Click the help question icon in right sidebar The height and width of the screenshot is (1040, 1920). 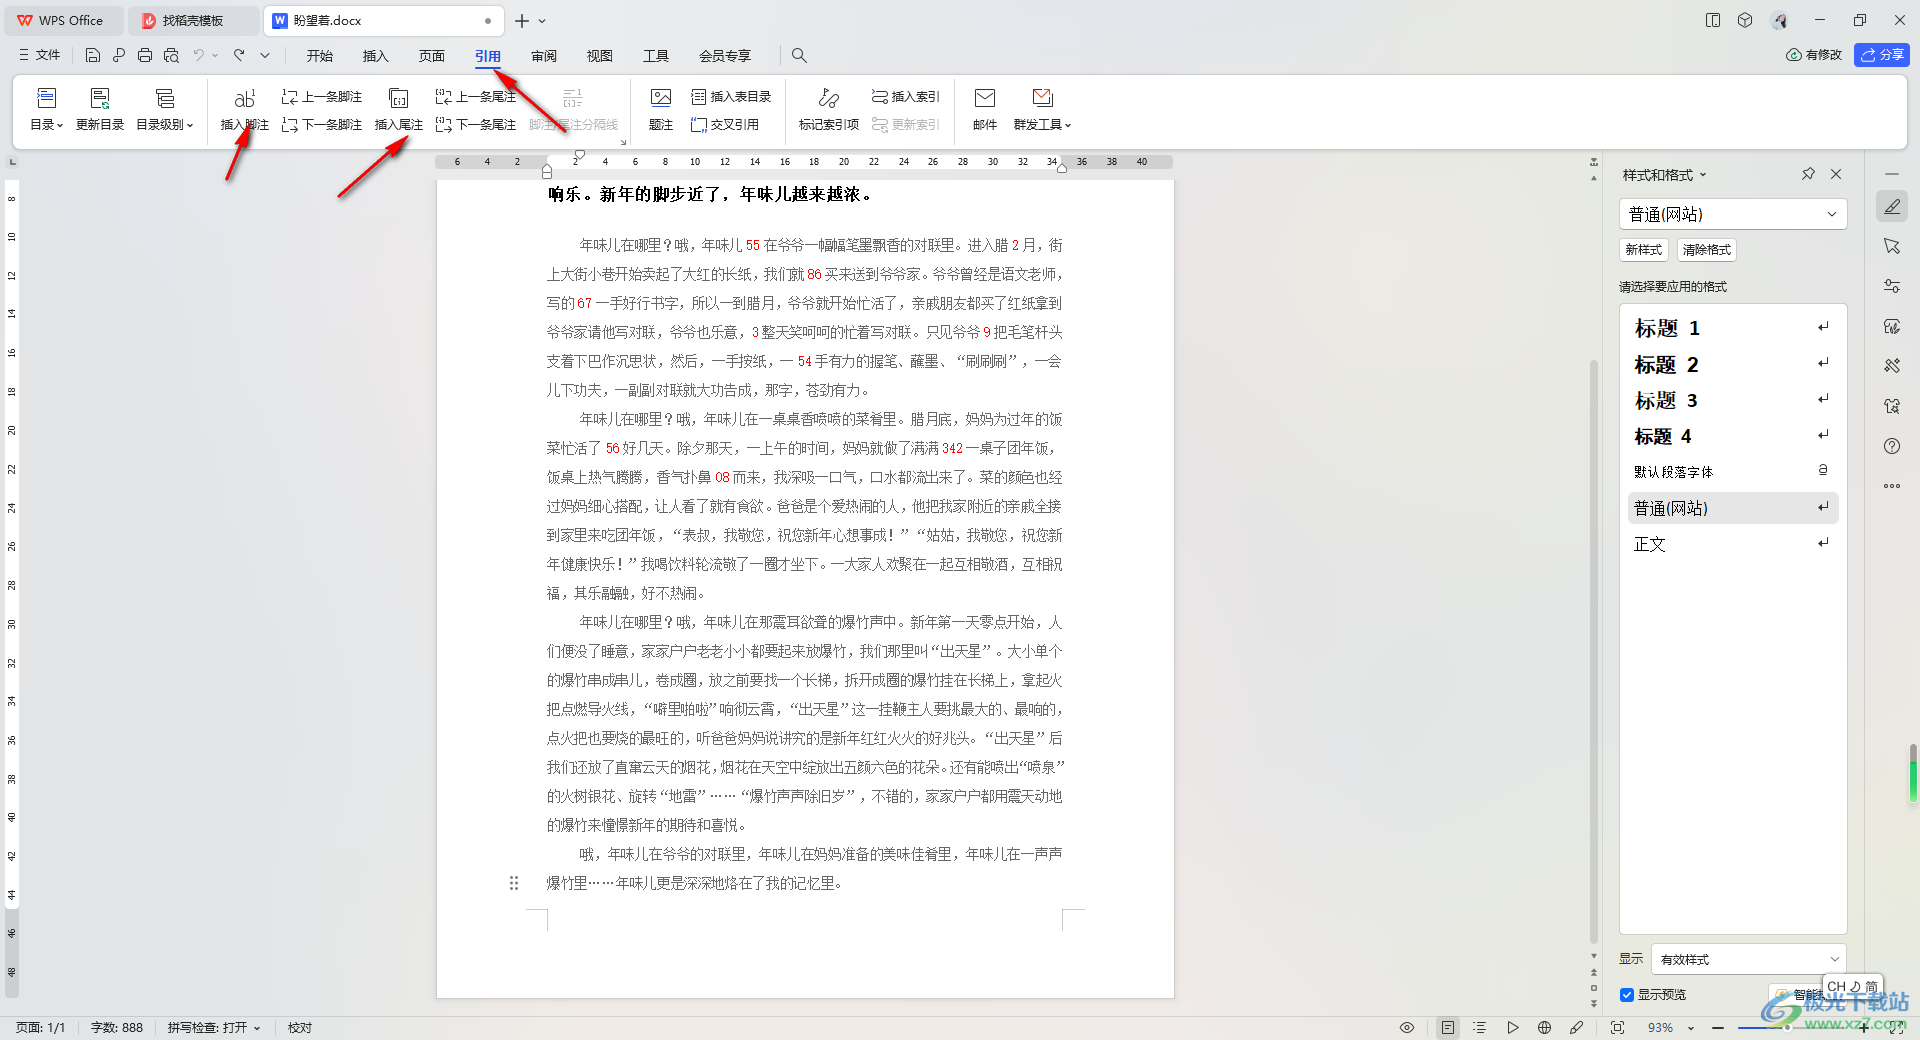tap(1892, 446)
